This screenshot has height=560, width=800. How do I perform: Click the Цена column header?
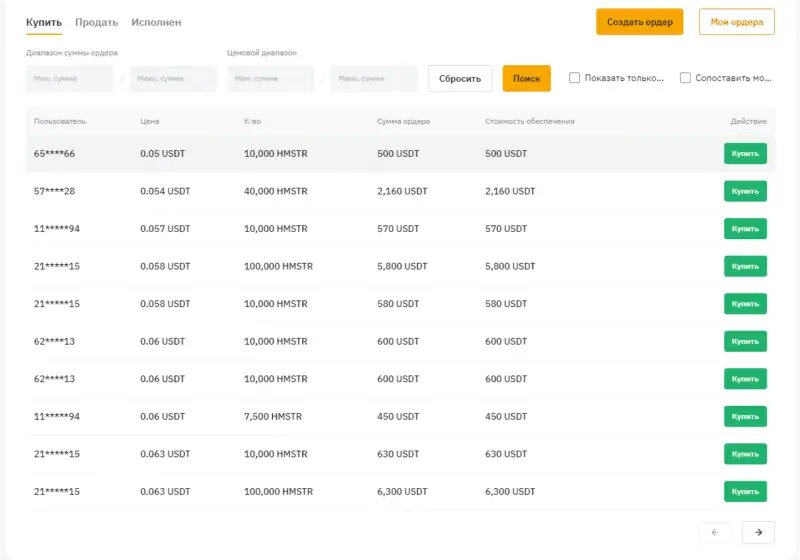tap(149, 121)
